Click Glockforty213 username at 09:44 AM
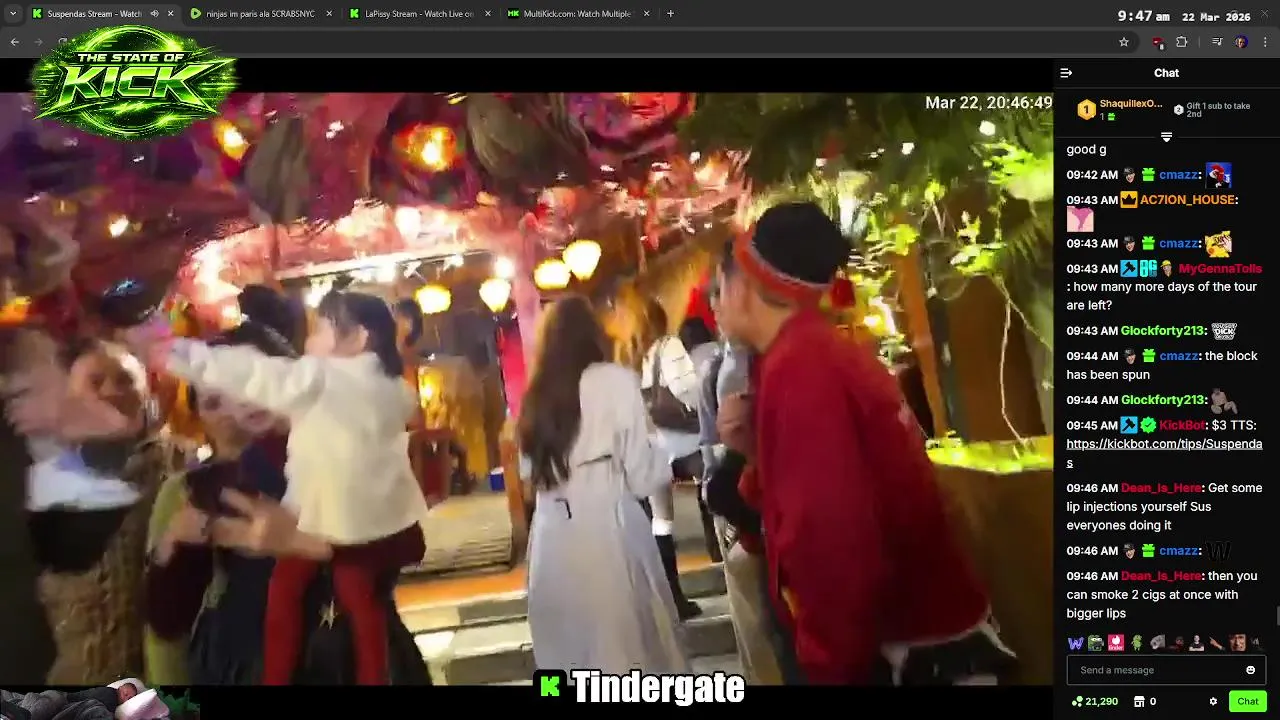The height and width of the screenshot is (720, 1280). coord(1163,400)
